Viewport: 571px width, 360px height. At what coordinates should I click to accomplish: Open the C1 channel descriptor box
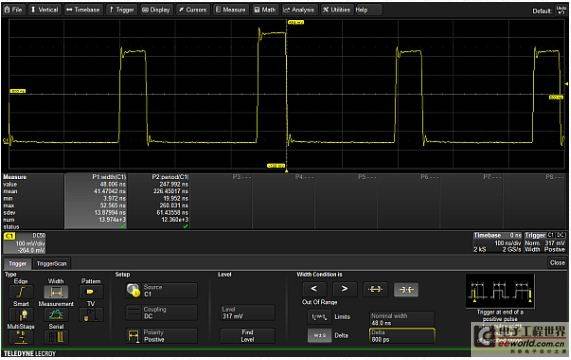tap(24, 243)
